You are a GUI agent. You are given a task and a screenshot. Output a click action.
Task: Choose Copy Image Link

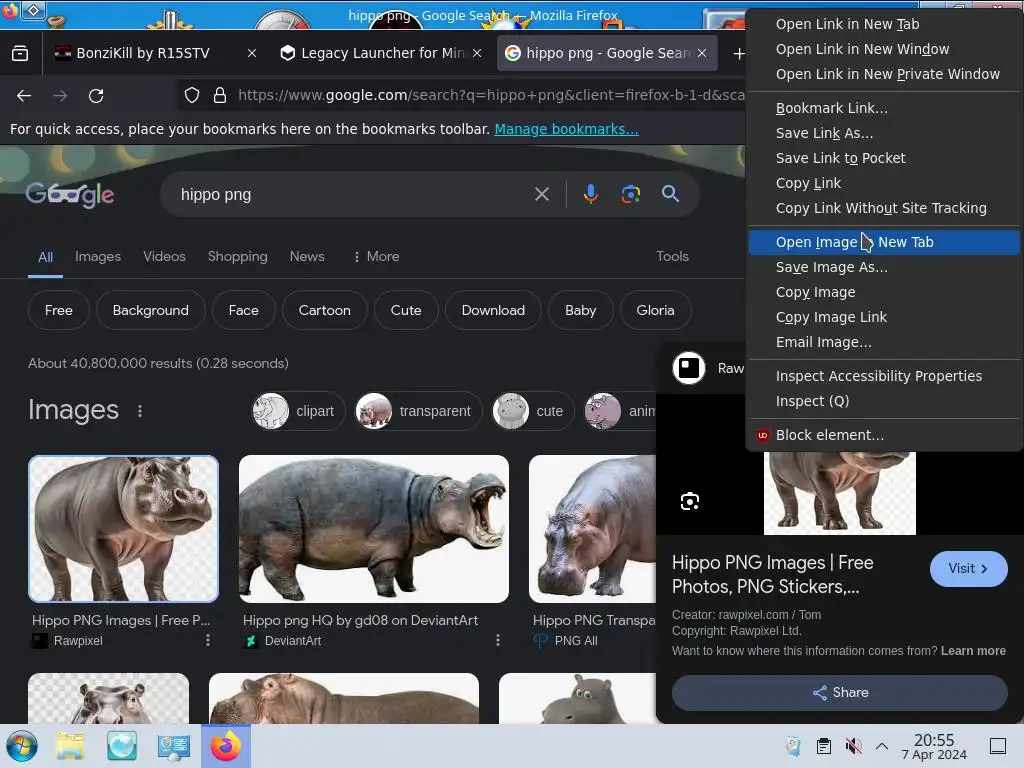tap(884, 317)
